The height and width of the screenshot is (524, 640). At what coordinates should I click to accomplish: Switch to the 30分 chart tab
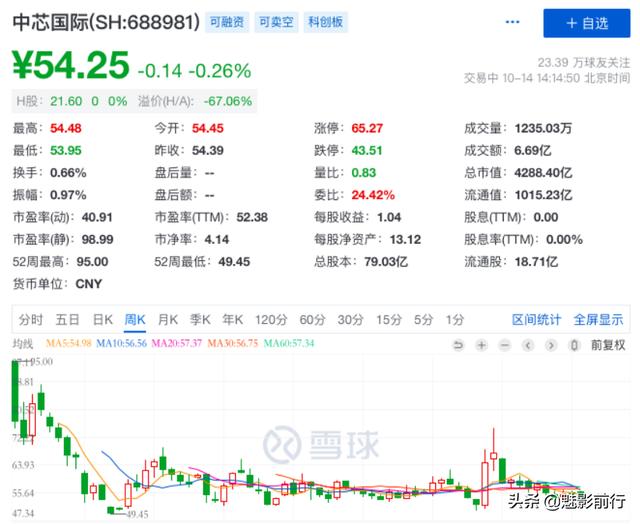pos(350,320)
